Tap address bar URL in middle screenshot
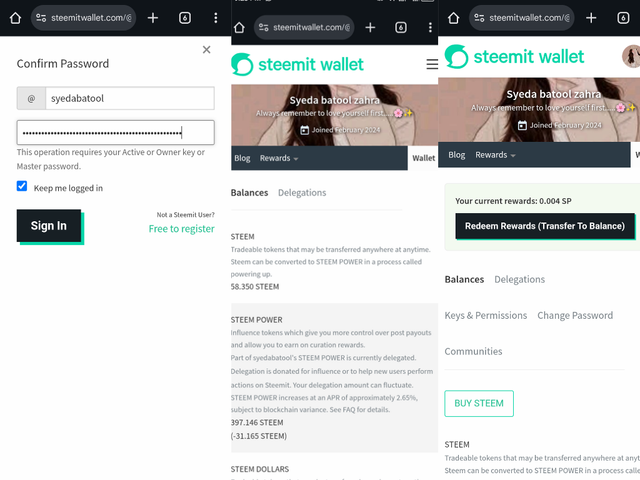Viewport: 640px width, 480px height. tap(311, 27)
